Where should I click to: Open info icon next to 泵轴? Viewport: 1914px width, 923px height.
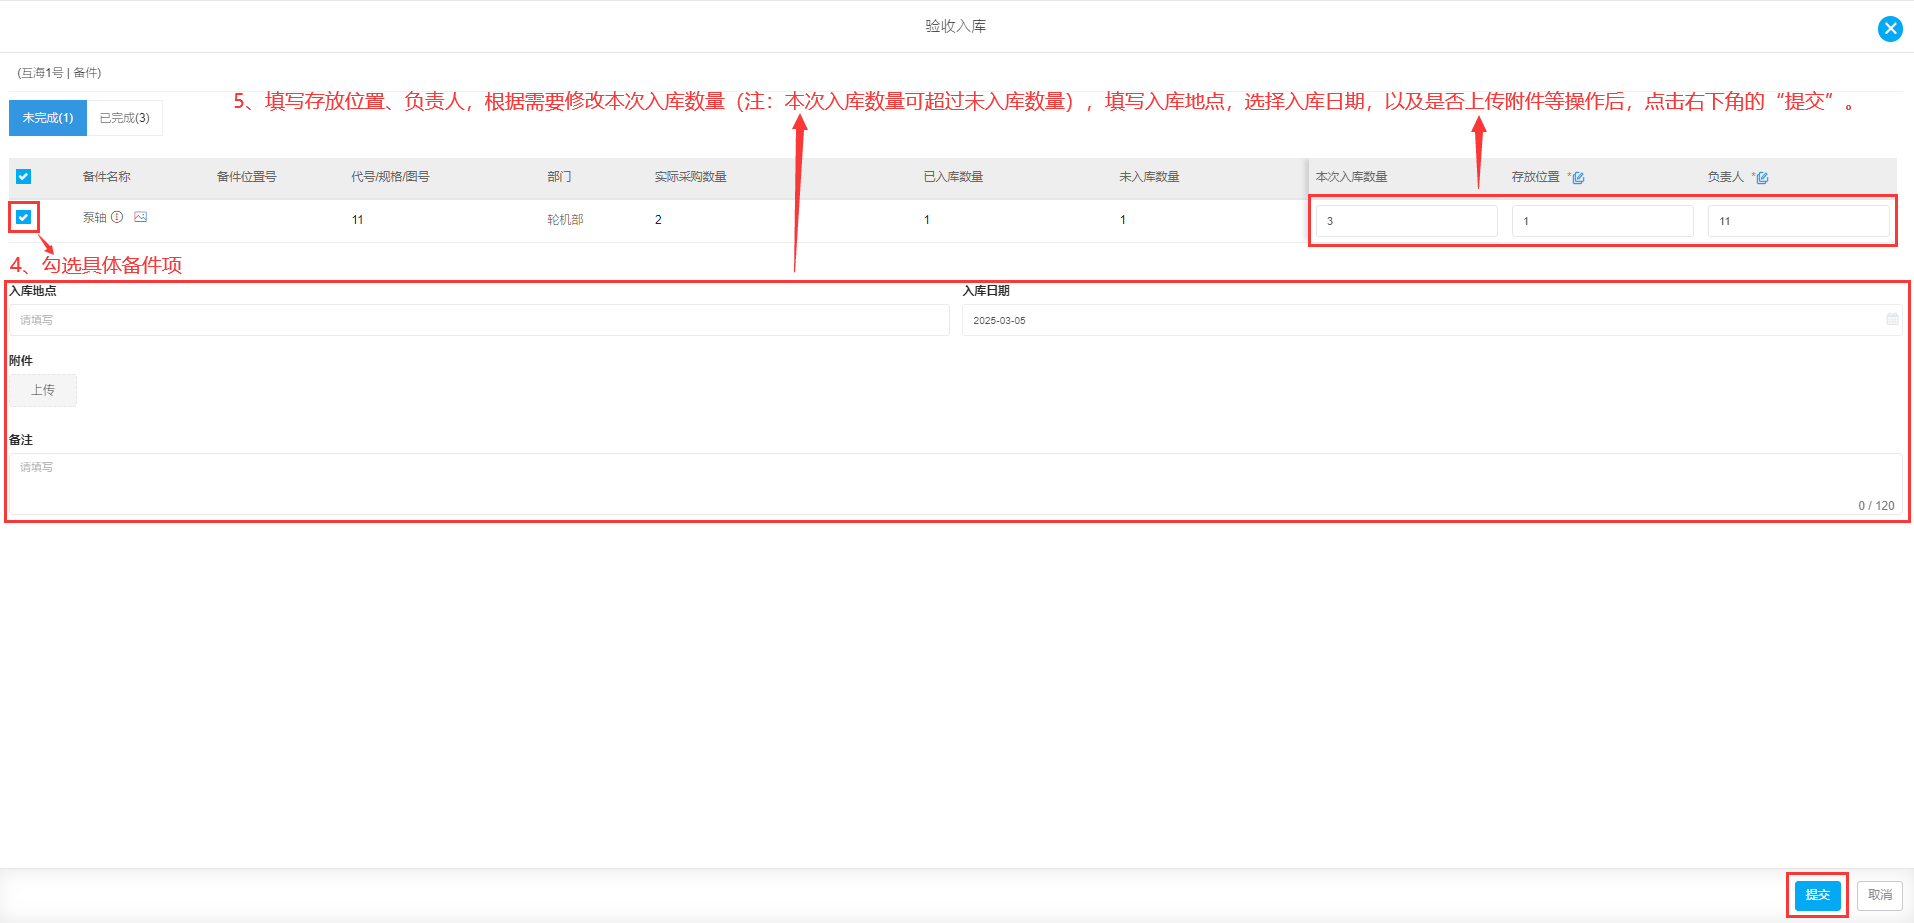pos(117,217)
